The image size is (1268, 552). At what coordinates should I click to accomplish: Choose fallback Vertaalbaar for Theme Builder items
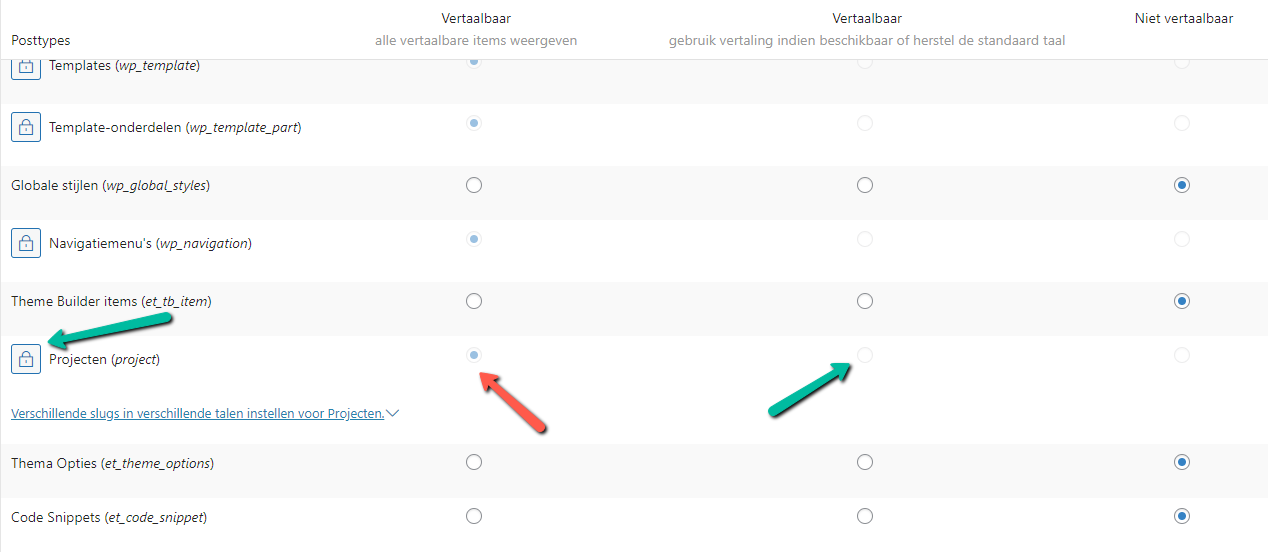[865, 301]
